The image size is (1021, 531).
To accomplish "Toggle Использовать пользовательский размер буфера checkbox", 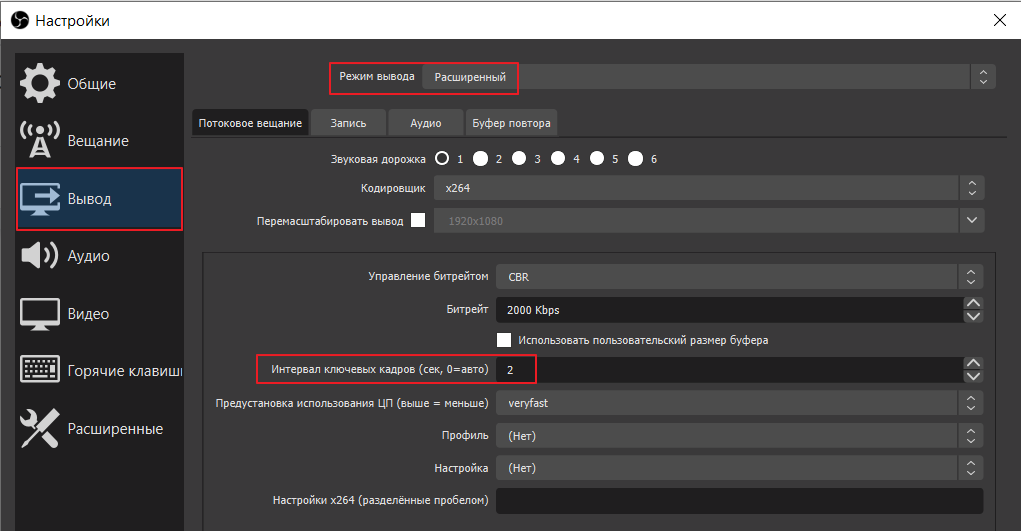I will click(504, 340).
